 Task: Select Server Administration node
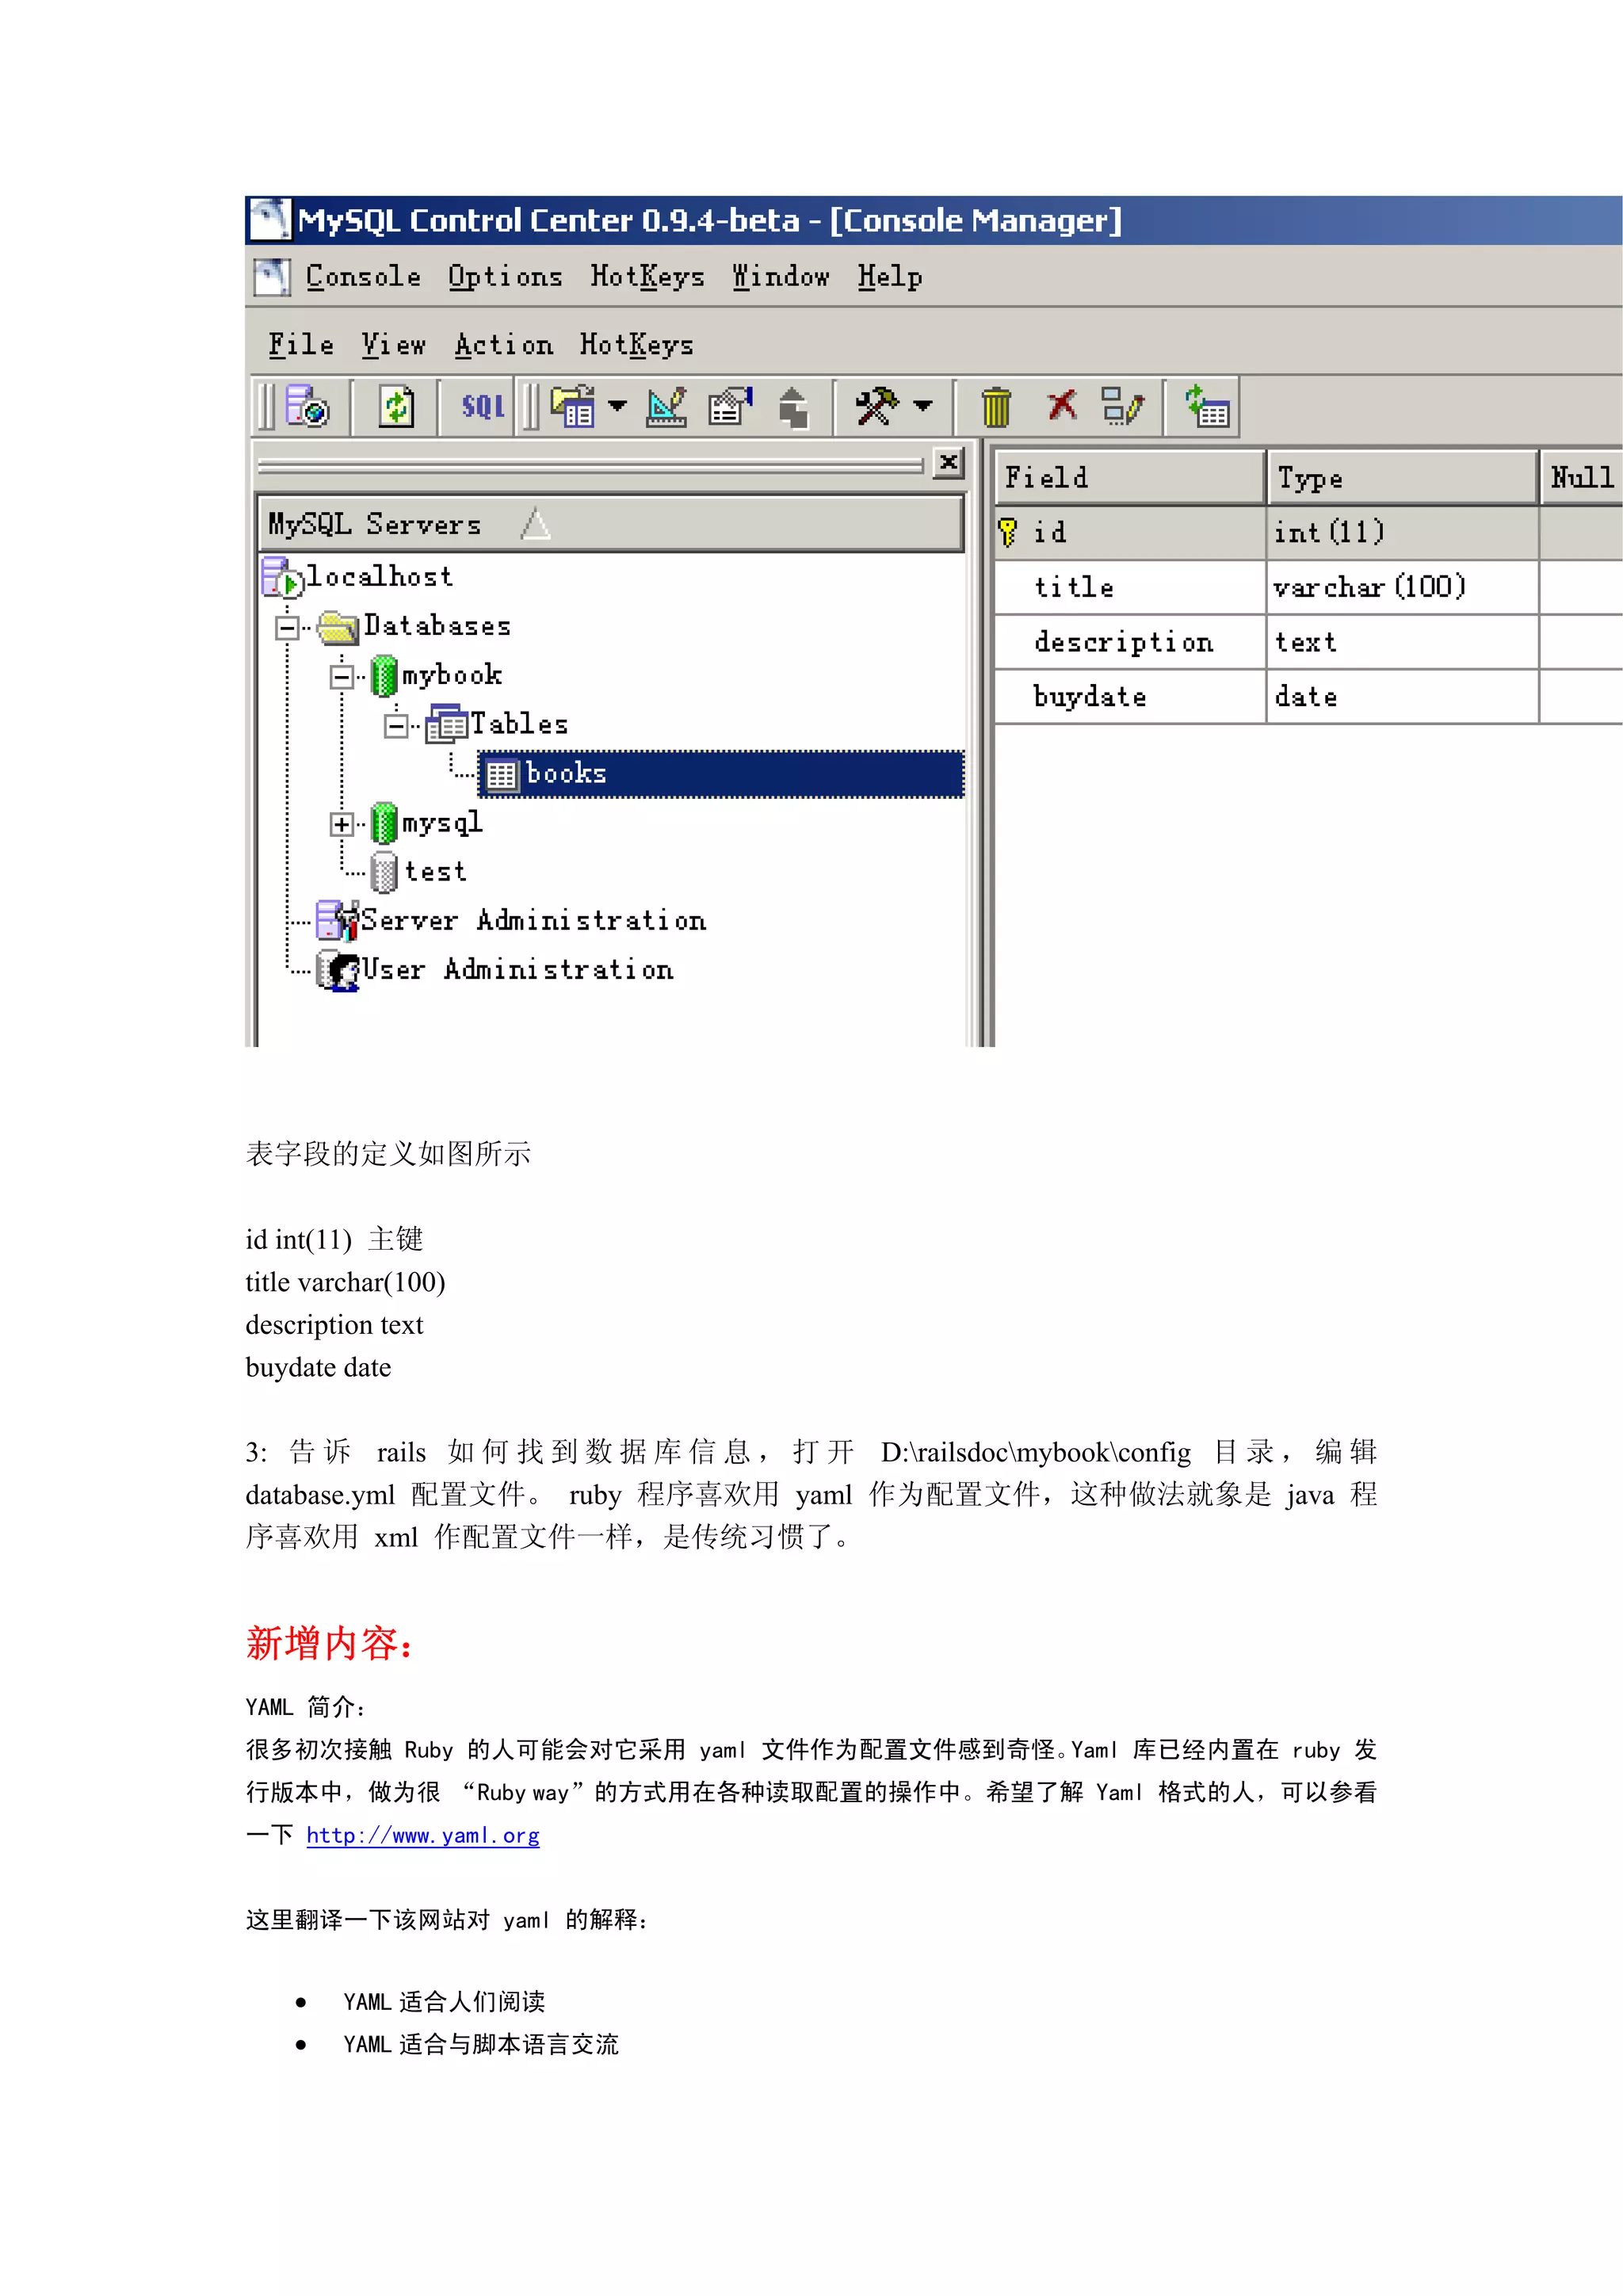533,921
